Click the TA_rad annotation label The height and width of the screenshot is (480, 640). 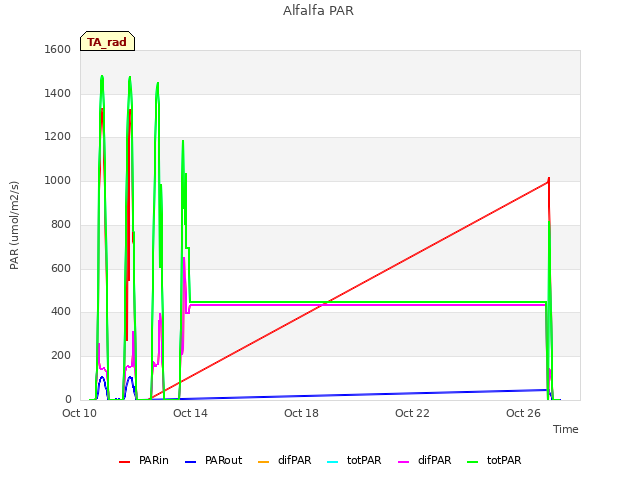(107, 41)
